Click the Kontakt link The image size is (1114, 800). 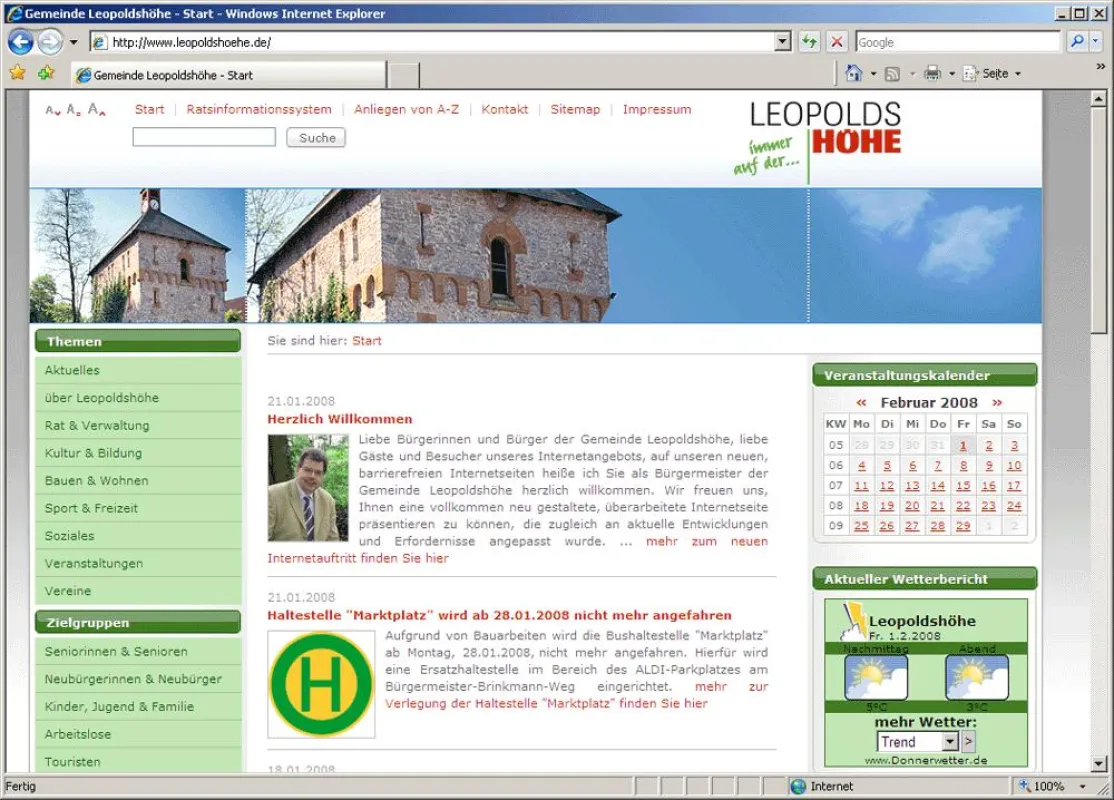(x=504, y=109)
